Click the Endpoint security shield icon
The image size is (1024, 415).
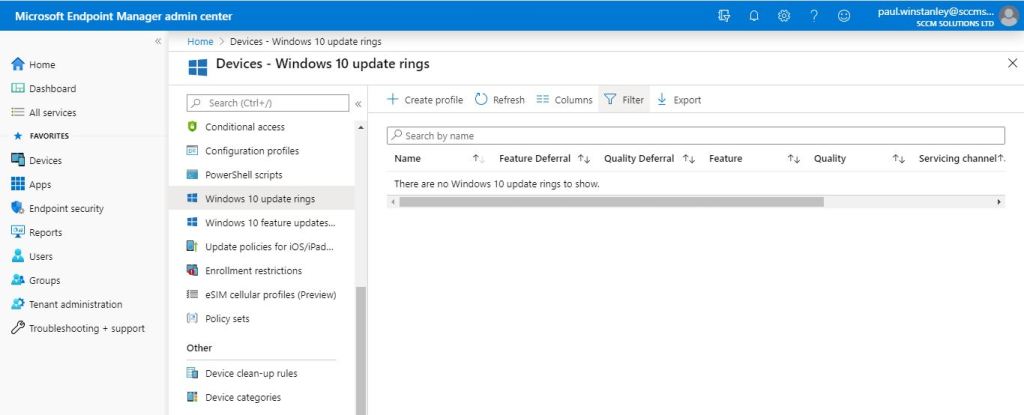click(x=18, y=208)
